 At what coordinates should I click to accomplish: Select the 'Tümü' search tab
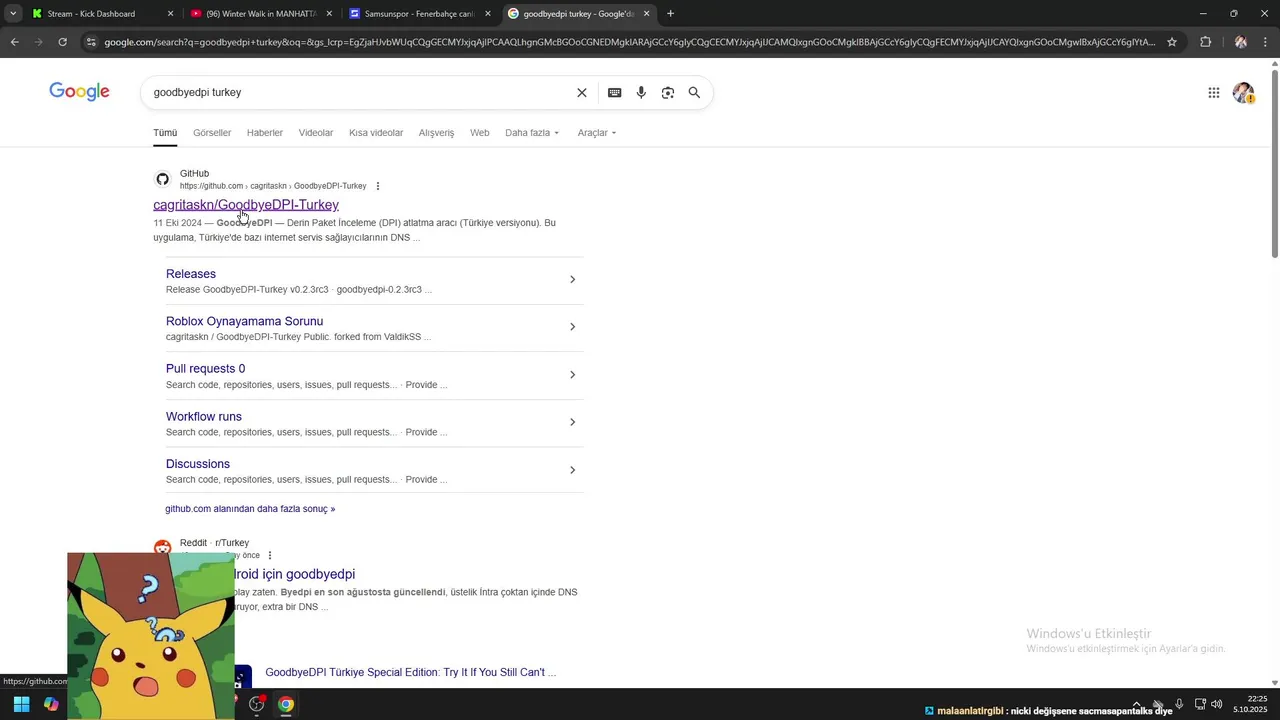coord(165,133)
